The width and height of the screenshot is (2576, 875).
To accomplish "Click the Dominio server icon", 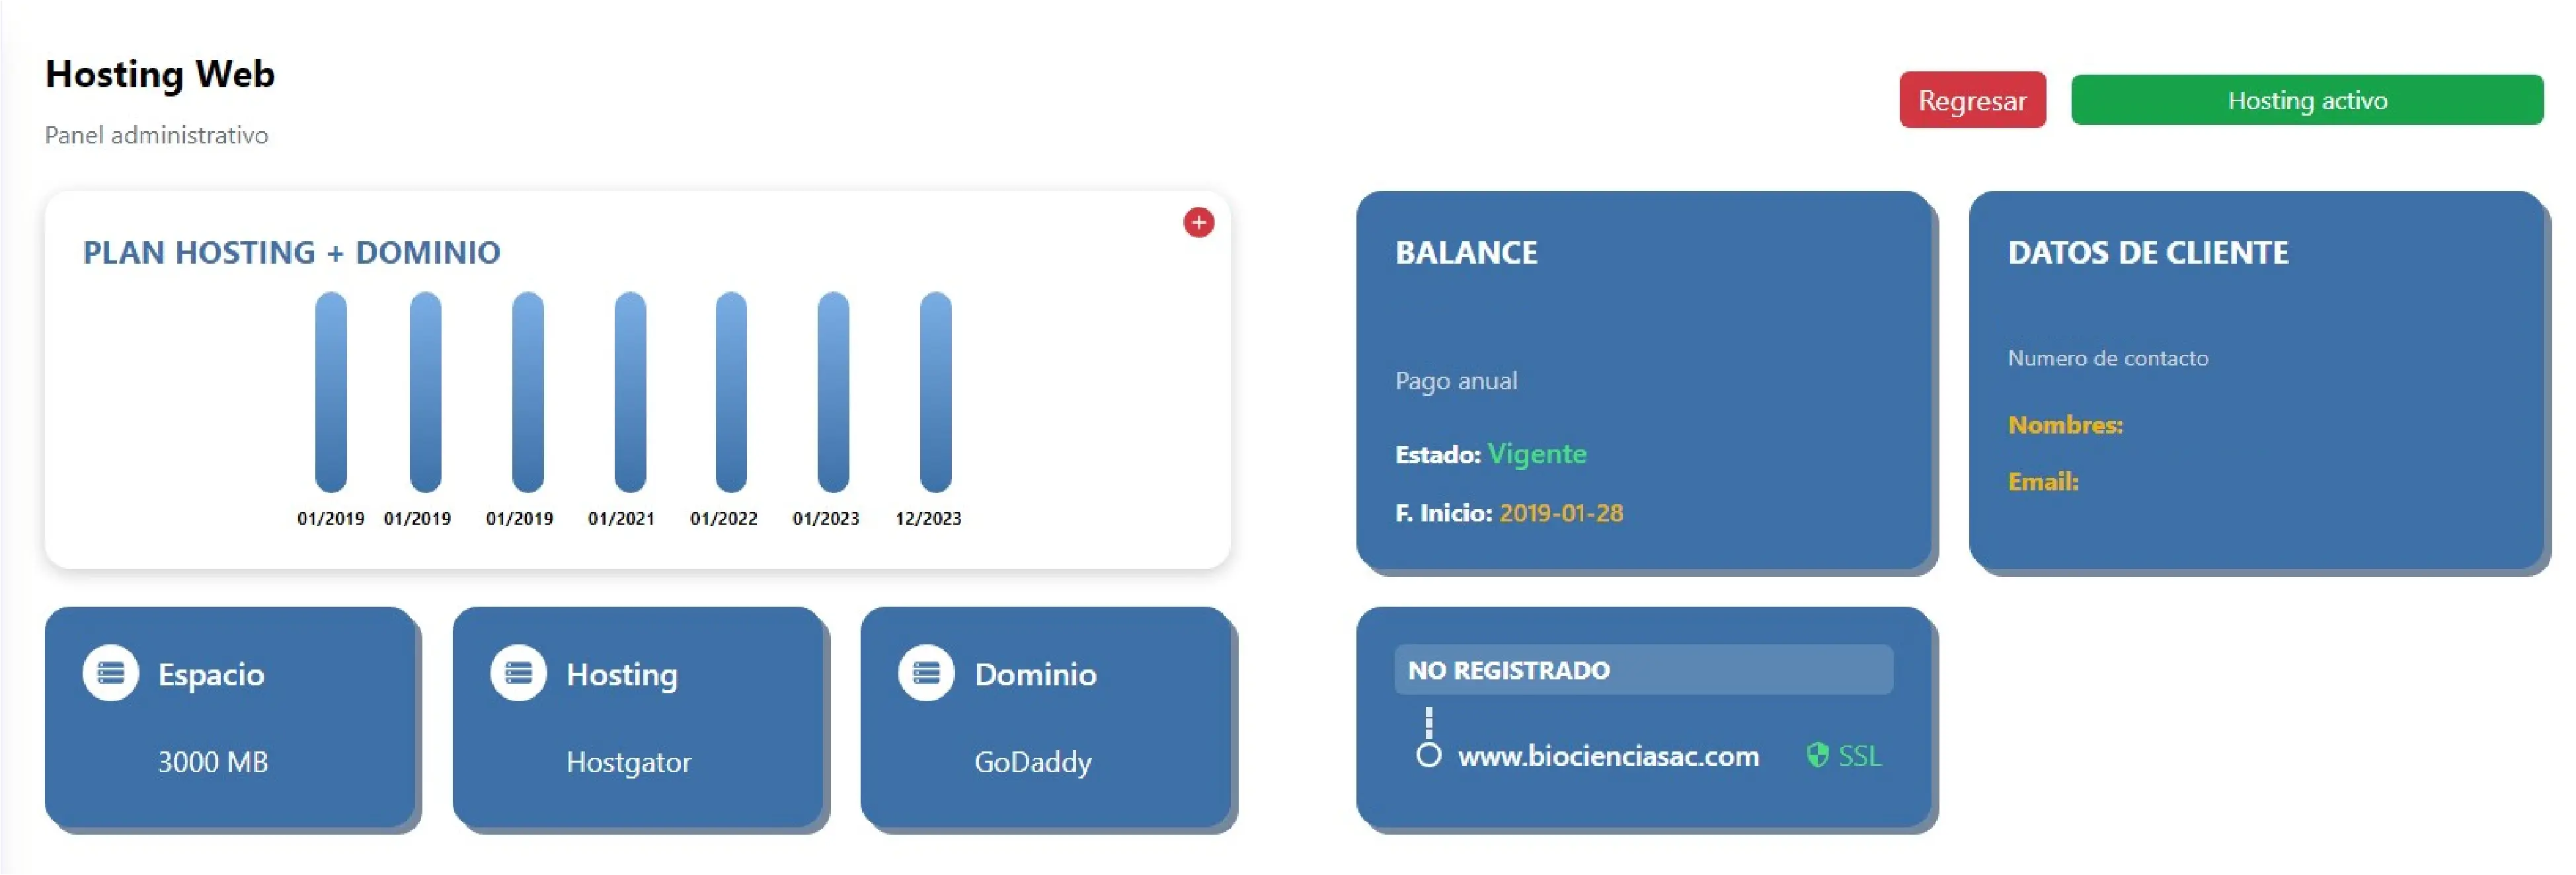I will coord(926,673).
